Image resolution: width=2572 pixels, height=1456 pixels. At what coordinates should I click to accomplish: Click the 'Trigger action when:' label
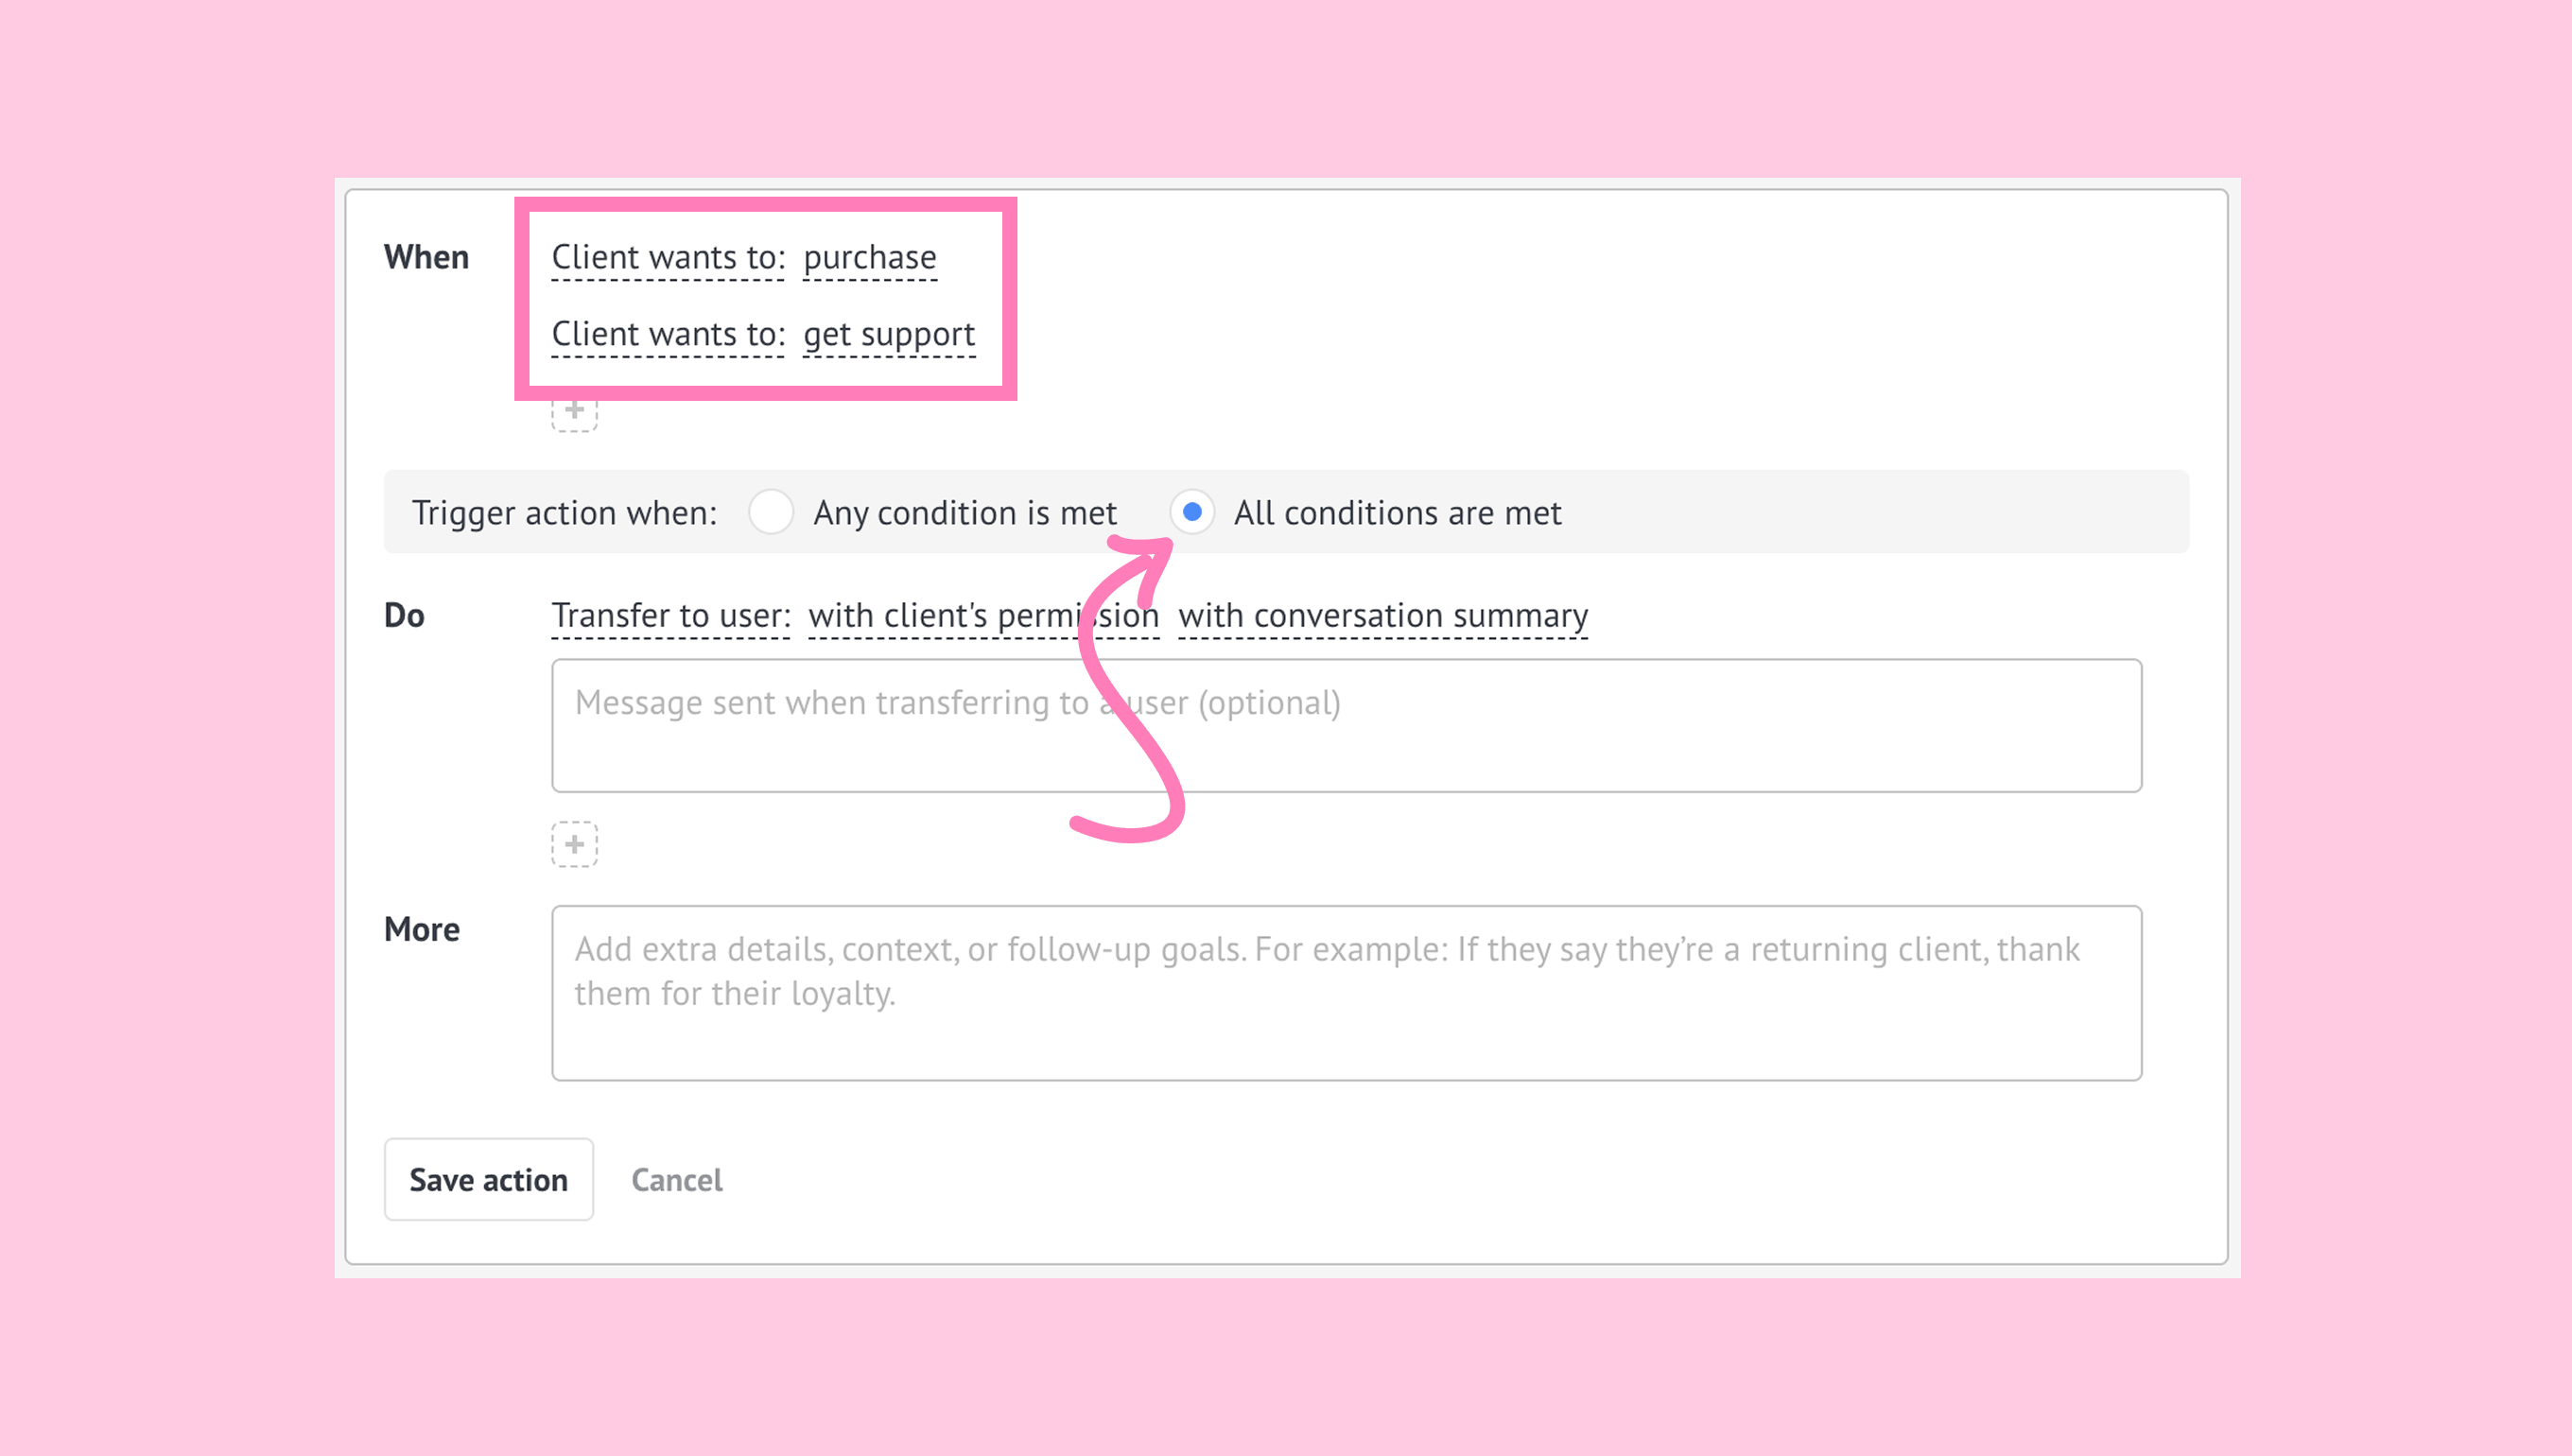564,513
